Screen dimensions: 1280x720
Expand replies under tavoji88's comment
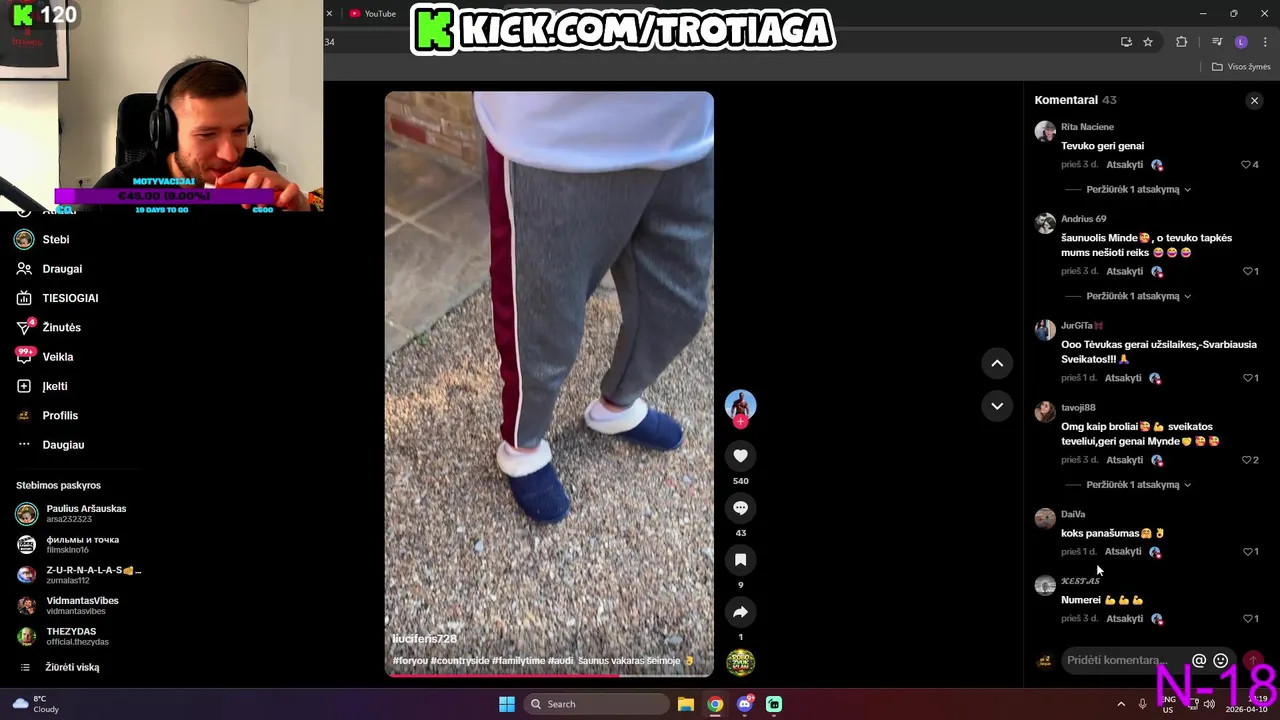[1138, 485]
